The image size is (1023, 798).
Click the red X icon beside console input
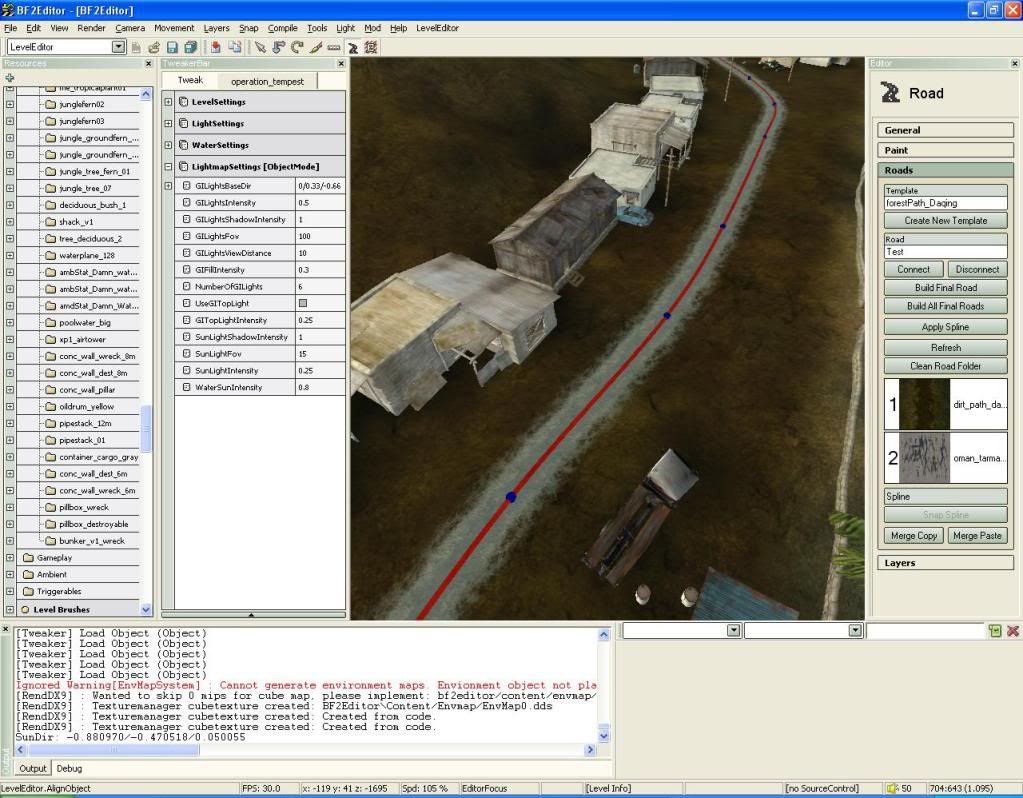tap(1012, 631)
